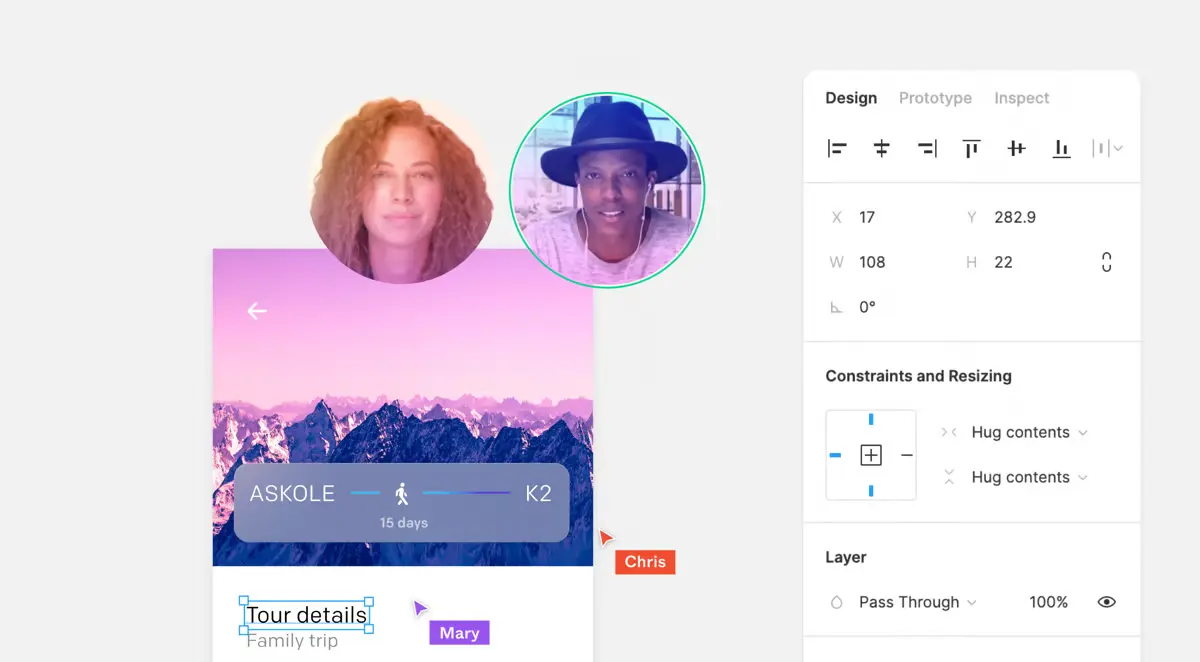The height and width of the screenshot is (662, 1200).
Task: Toggle constrain proportions lock
Action: click(1106, 262)
